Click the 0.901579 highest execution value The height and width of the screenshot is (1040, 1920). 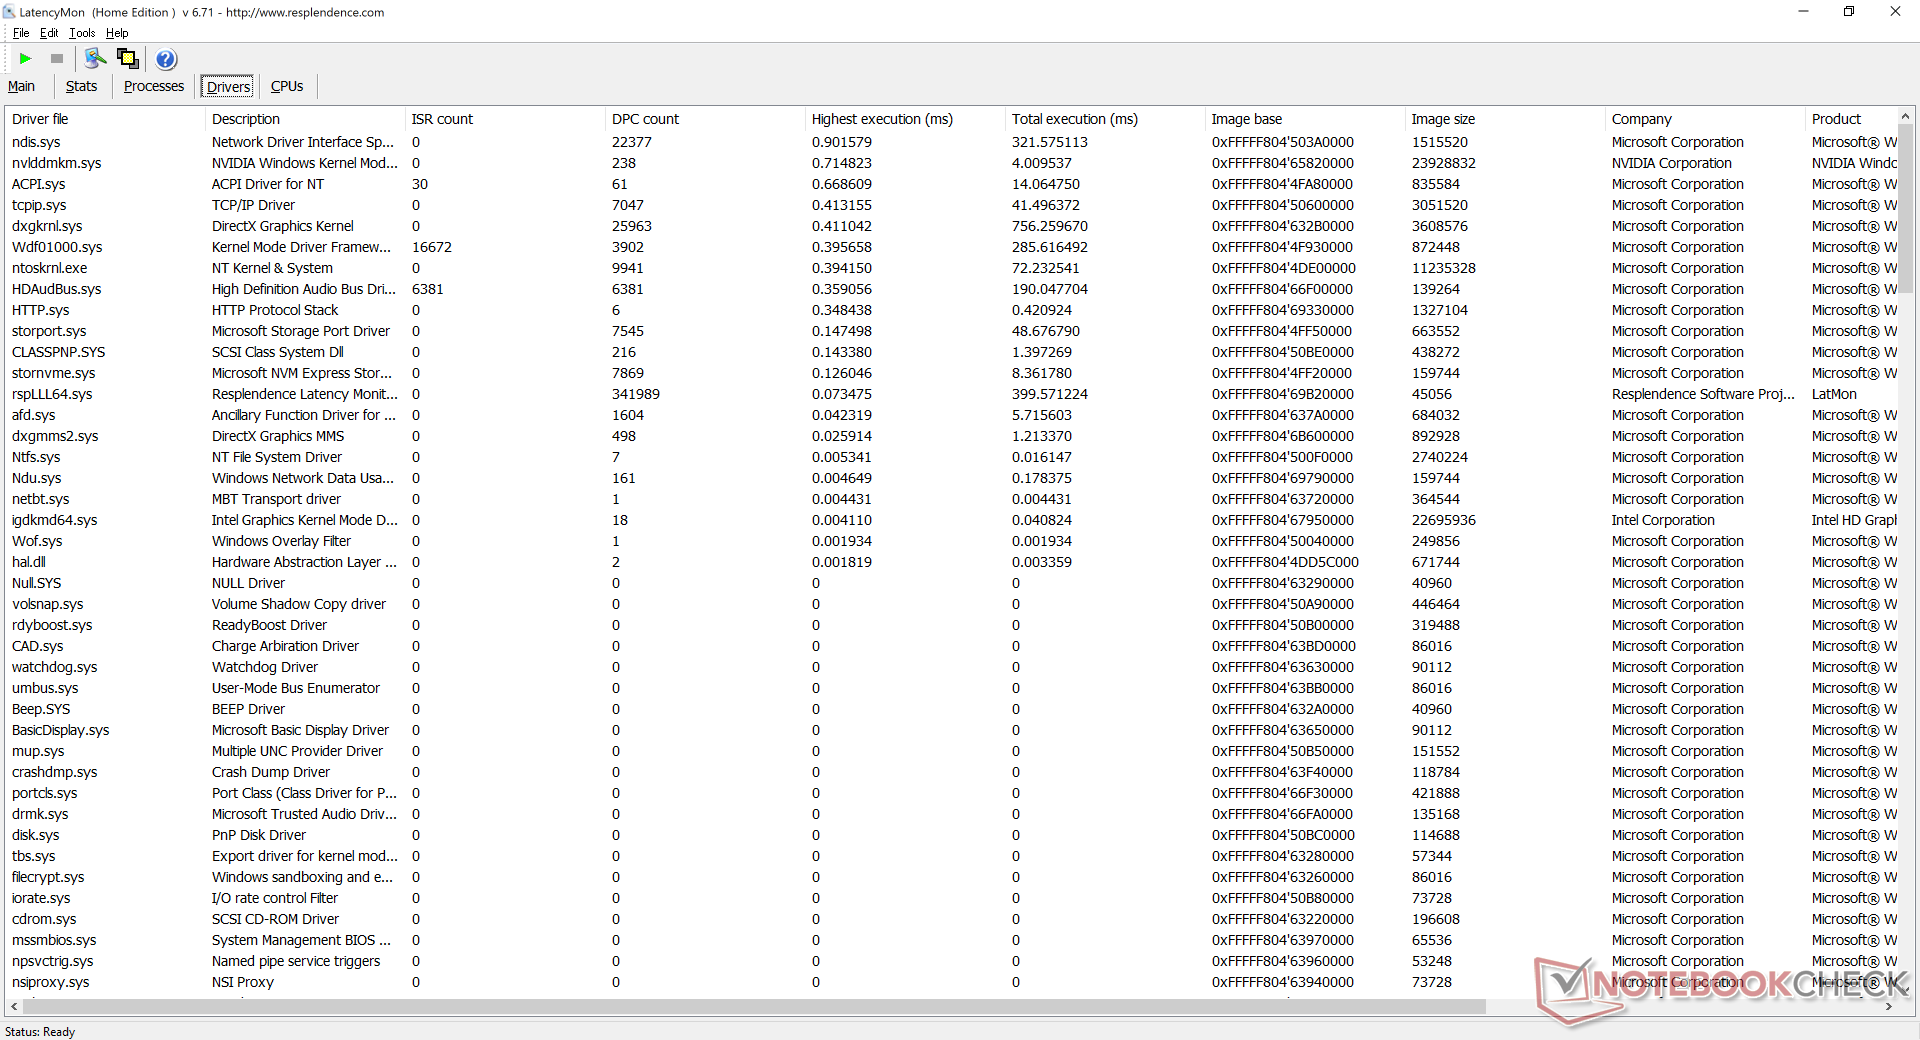[x=842, y=142]
